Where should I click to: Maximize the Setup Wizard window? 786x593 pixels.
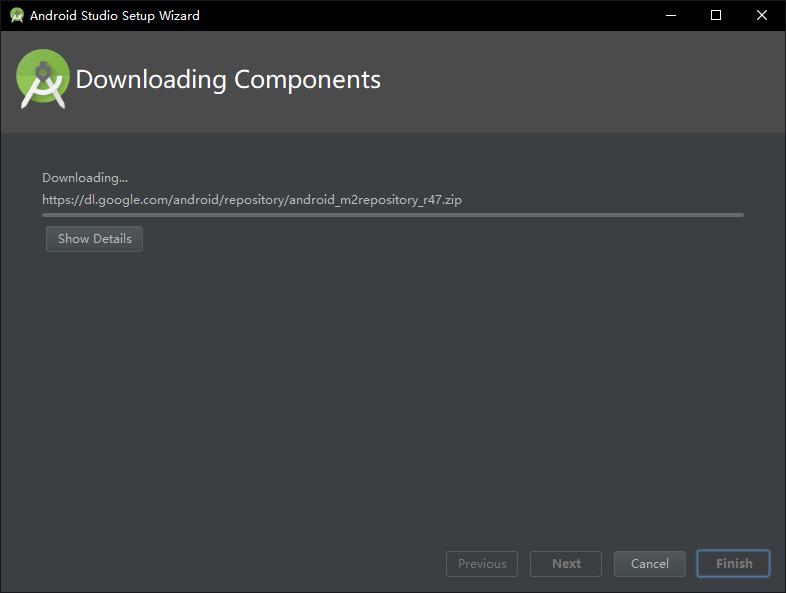(x=716, y=16)
